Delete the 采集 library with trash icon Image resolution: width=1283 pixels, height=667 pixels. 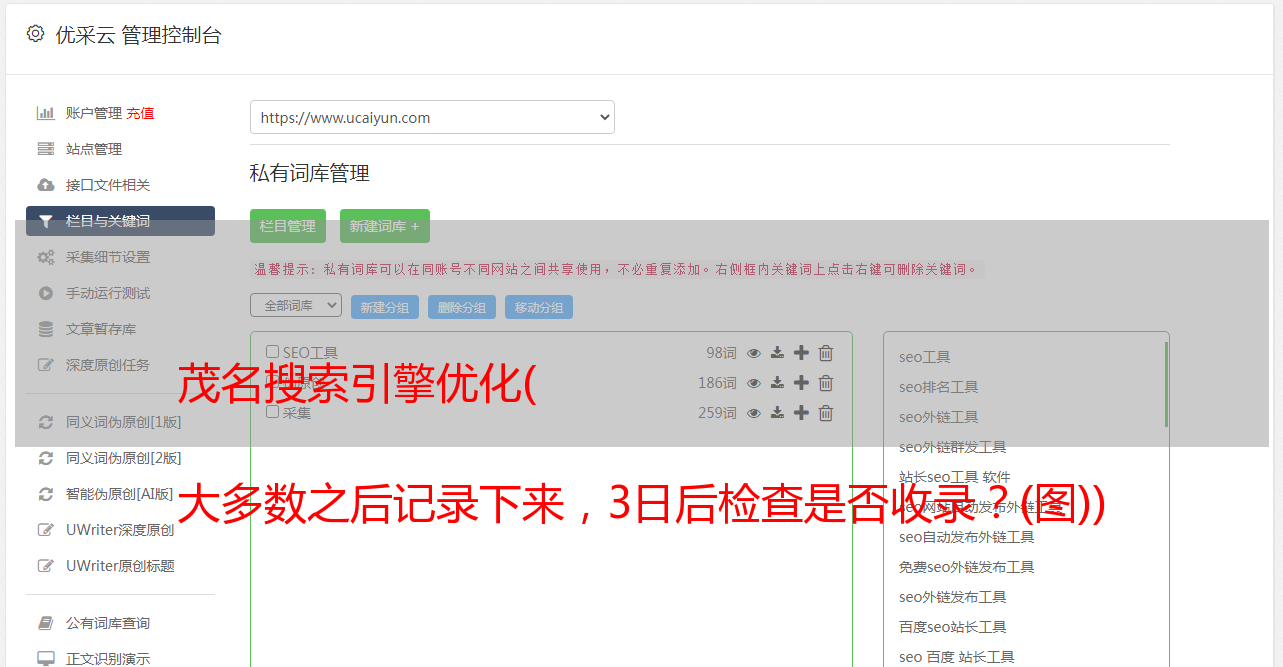[826, 413]
